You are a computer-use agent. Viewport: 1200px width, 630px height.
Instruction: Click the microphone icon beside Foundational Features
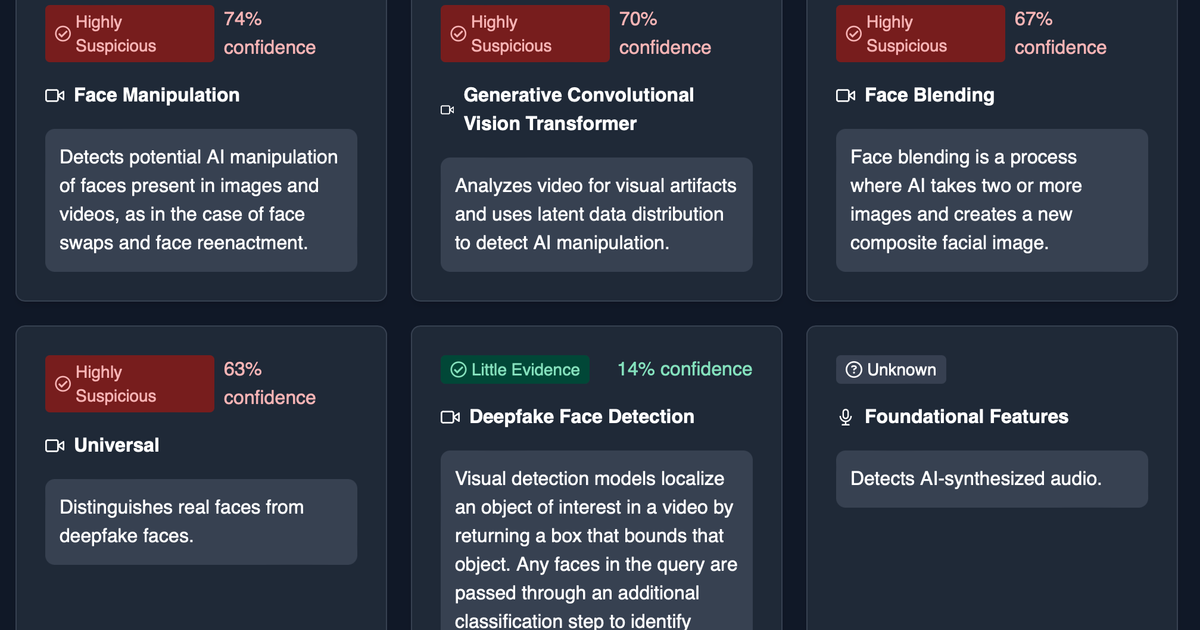pyautogui.click(x=846, y=417)
